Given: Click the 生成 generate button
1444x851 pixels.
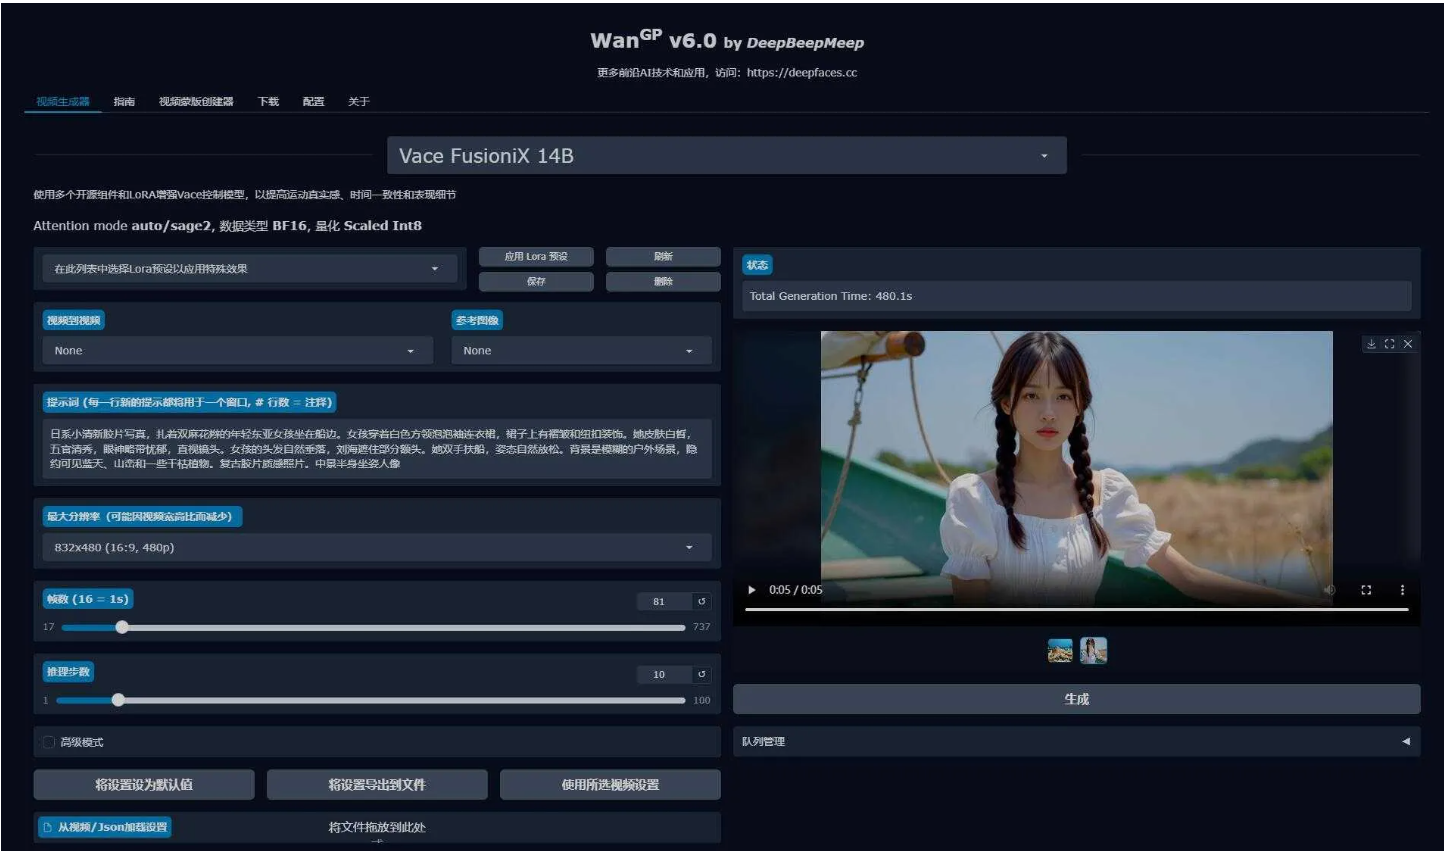Looking at the screenshot, I should [1076, 699].
